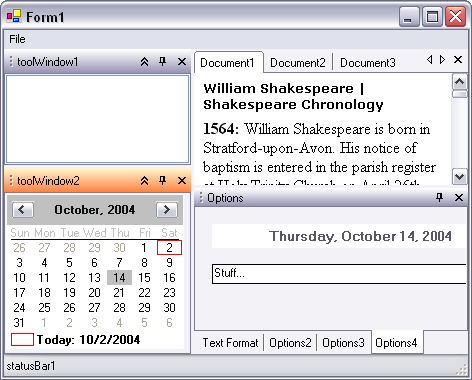Click the Form1 application icon
Image resolution: width=472 pixels, height=380 pixels.
point(14,16)
